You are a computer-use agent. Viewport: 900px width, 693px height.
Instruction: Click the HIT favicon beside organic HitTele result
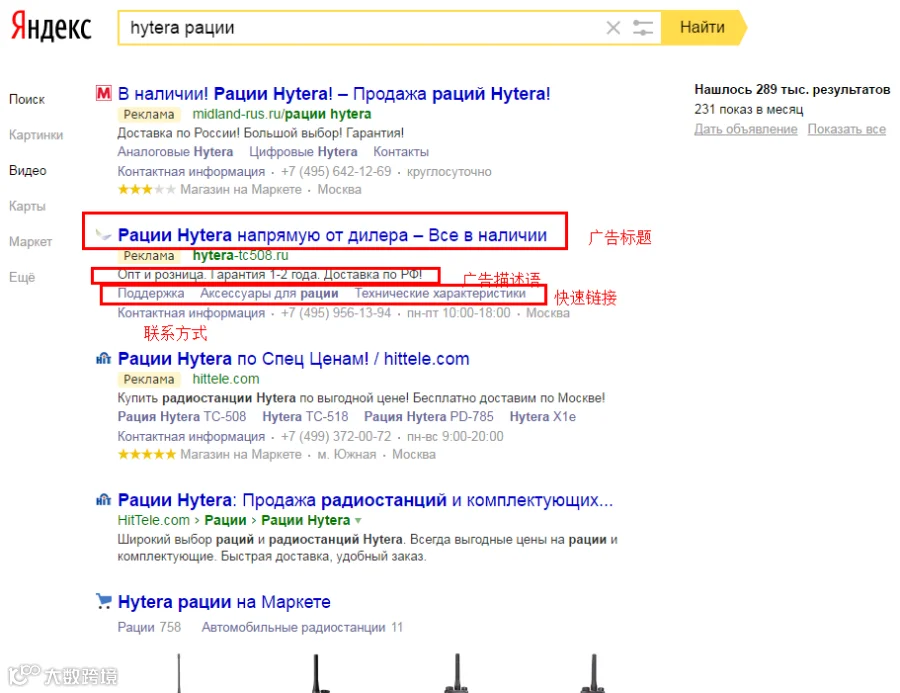103,500
